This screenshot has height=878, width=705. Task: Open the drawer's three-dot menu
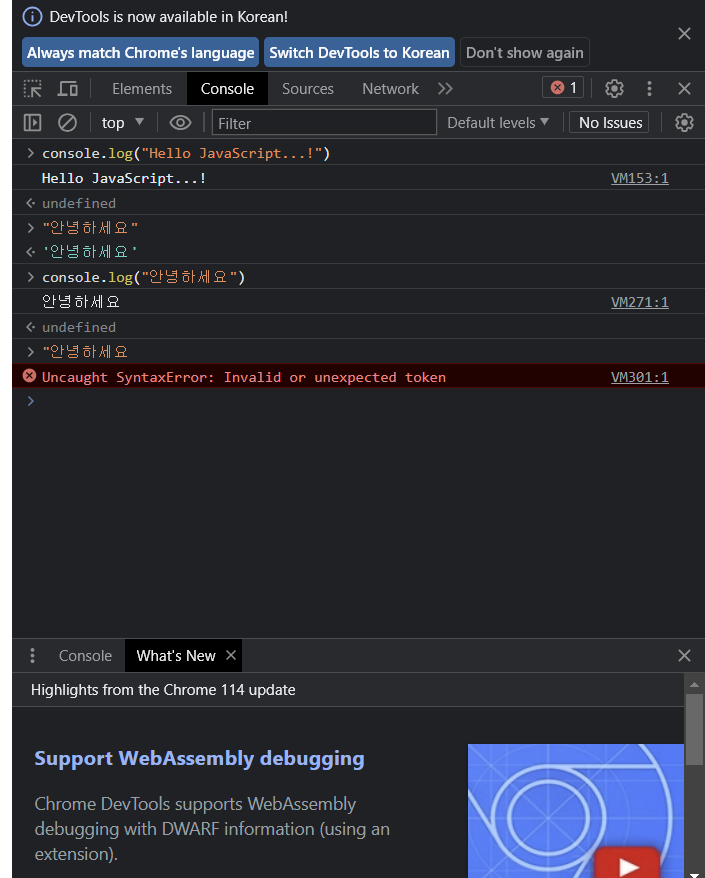pyautogui.click(x=32, y=655)
